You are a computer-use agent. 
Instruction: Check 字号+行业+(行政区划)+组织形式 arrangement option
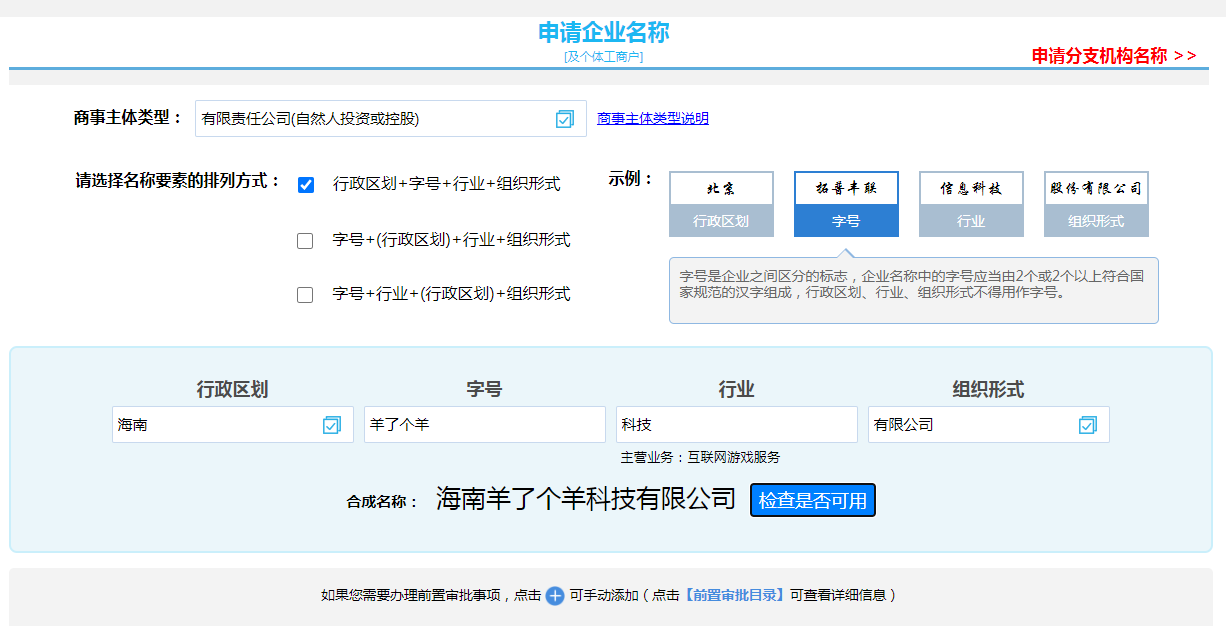[305, 295]
